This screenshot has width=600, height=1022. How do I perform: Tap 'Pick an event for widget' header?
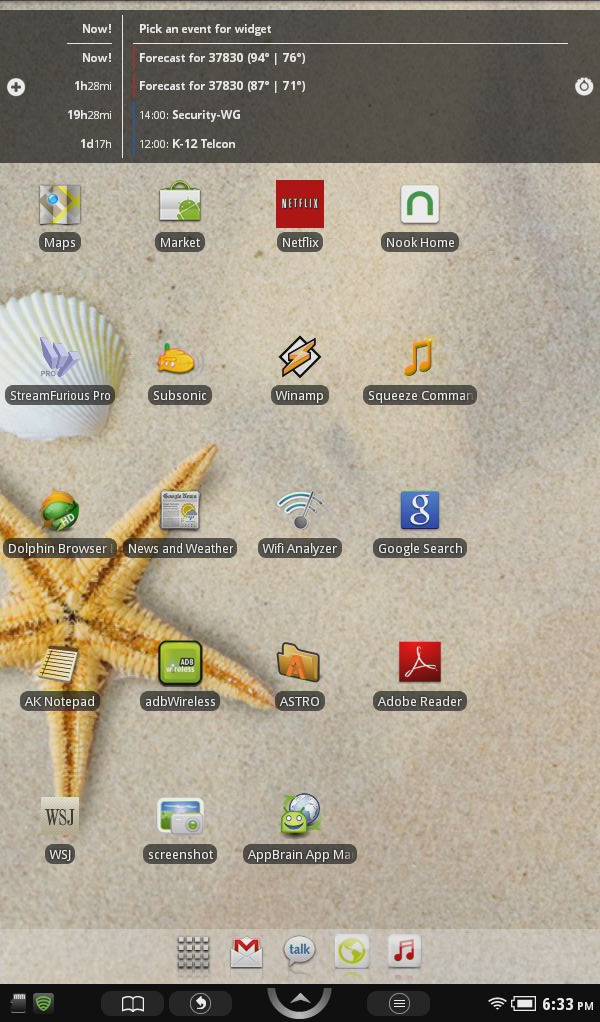pyautogui.click(x=205, y=29)
